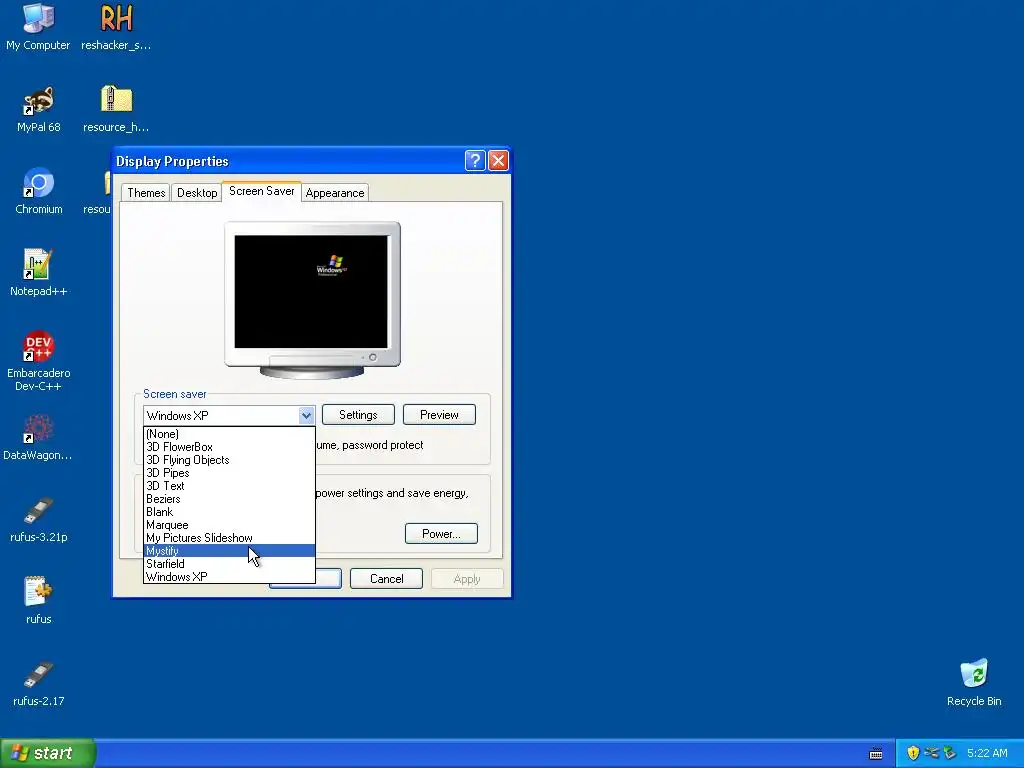Select the rufus text file icon

pyautogui.click(x=39, y=601)
